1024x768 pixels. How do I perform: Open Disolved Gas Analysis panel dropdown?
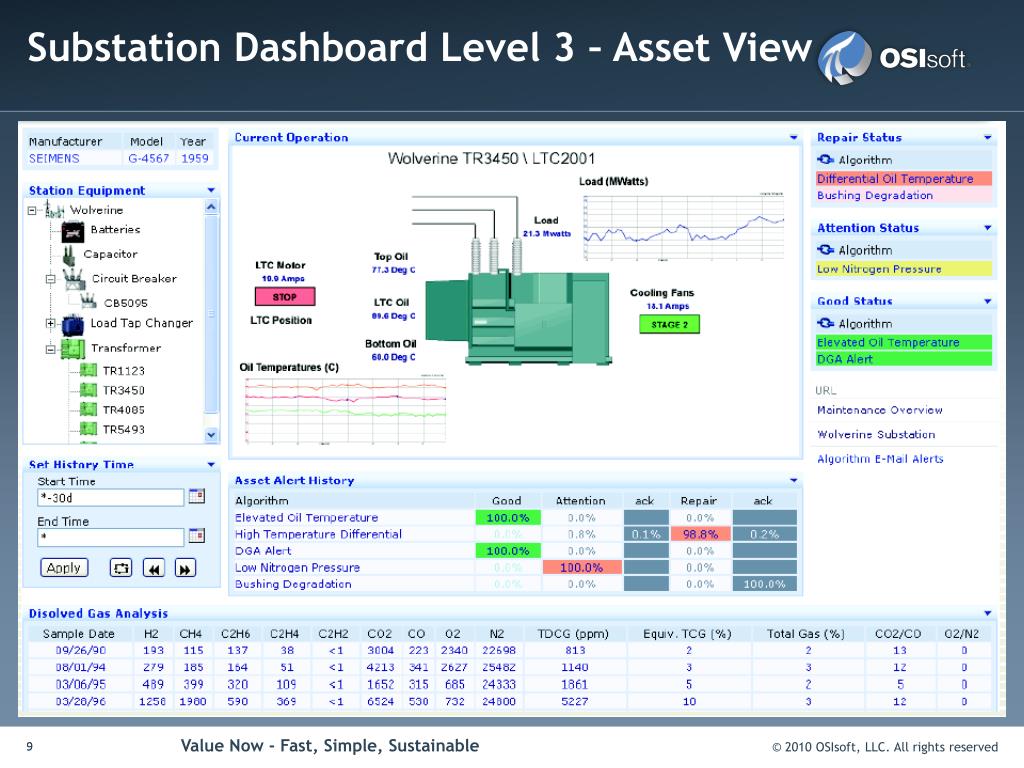(987, 613)
